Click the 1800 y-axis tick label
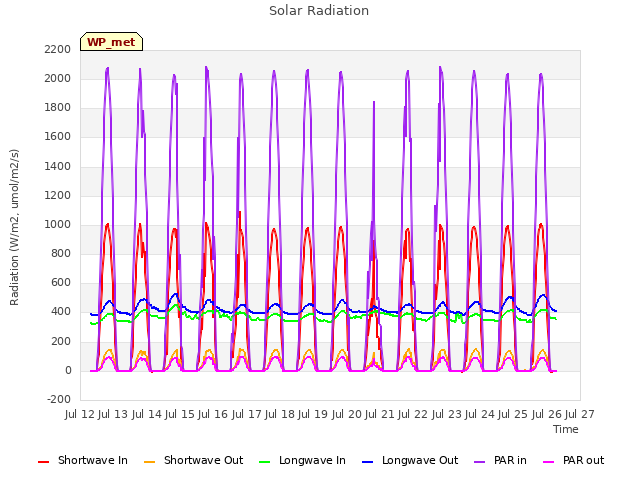 58,108
